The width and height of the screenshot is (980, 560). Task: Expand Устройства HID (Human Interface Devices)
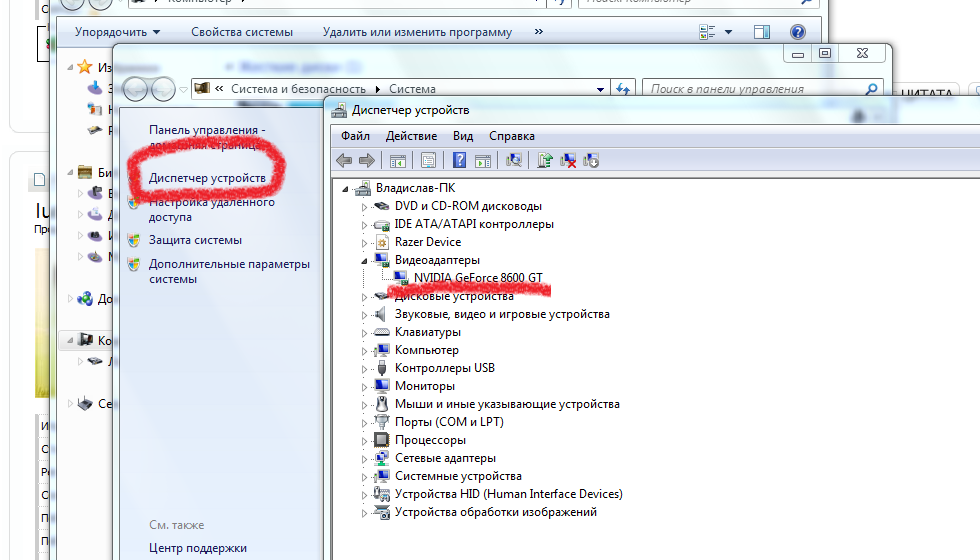click(x=364, y=495)
